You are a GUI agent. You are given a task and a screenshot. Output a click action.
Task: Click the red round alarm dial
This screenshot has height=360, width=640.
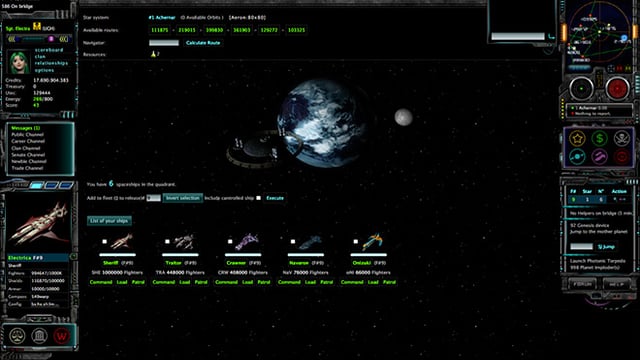pos(617,88)
